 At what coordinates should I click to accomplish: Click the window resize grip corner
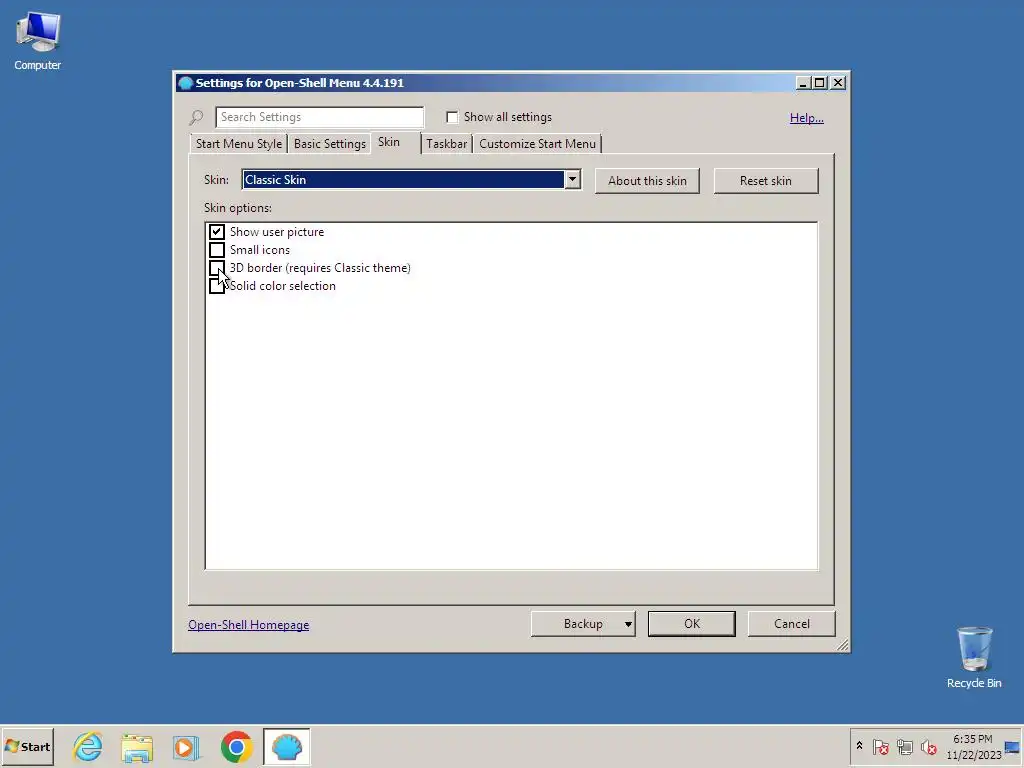tap(842, 645)
